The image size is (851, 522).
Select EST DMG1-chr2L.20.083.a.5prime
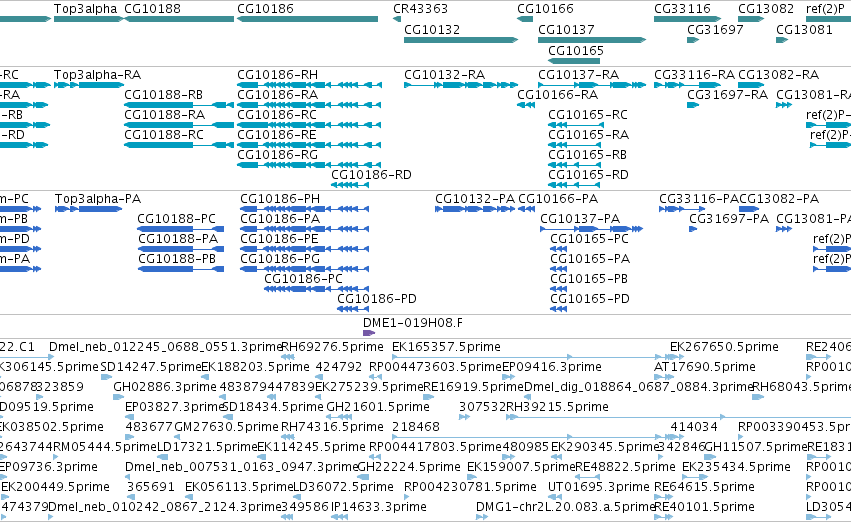566,507
